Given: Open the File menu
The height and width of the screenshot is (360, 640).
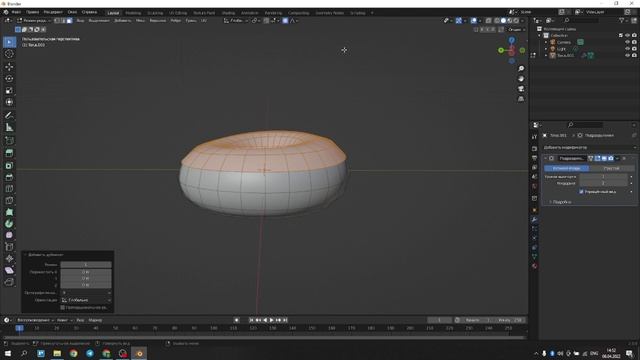Looking at the screenshot, I should click(16, 12).
